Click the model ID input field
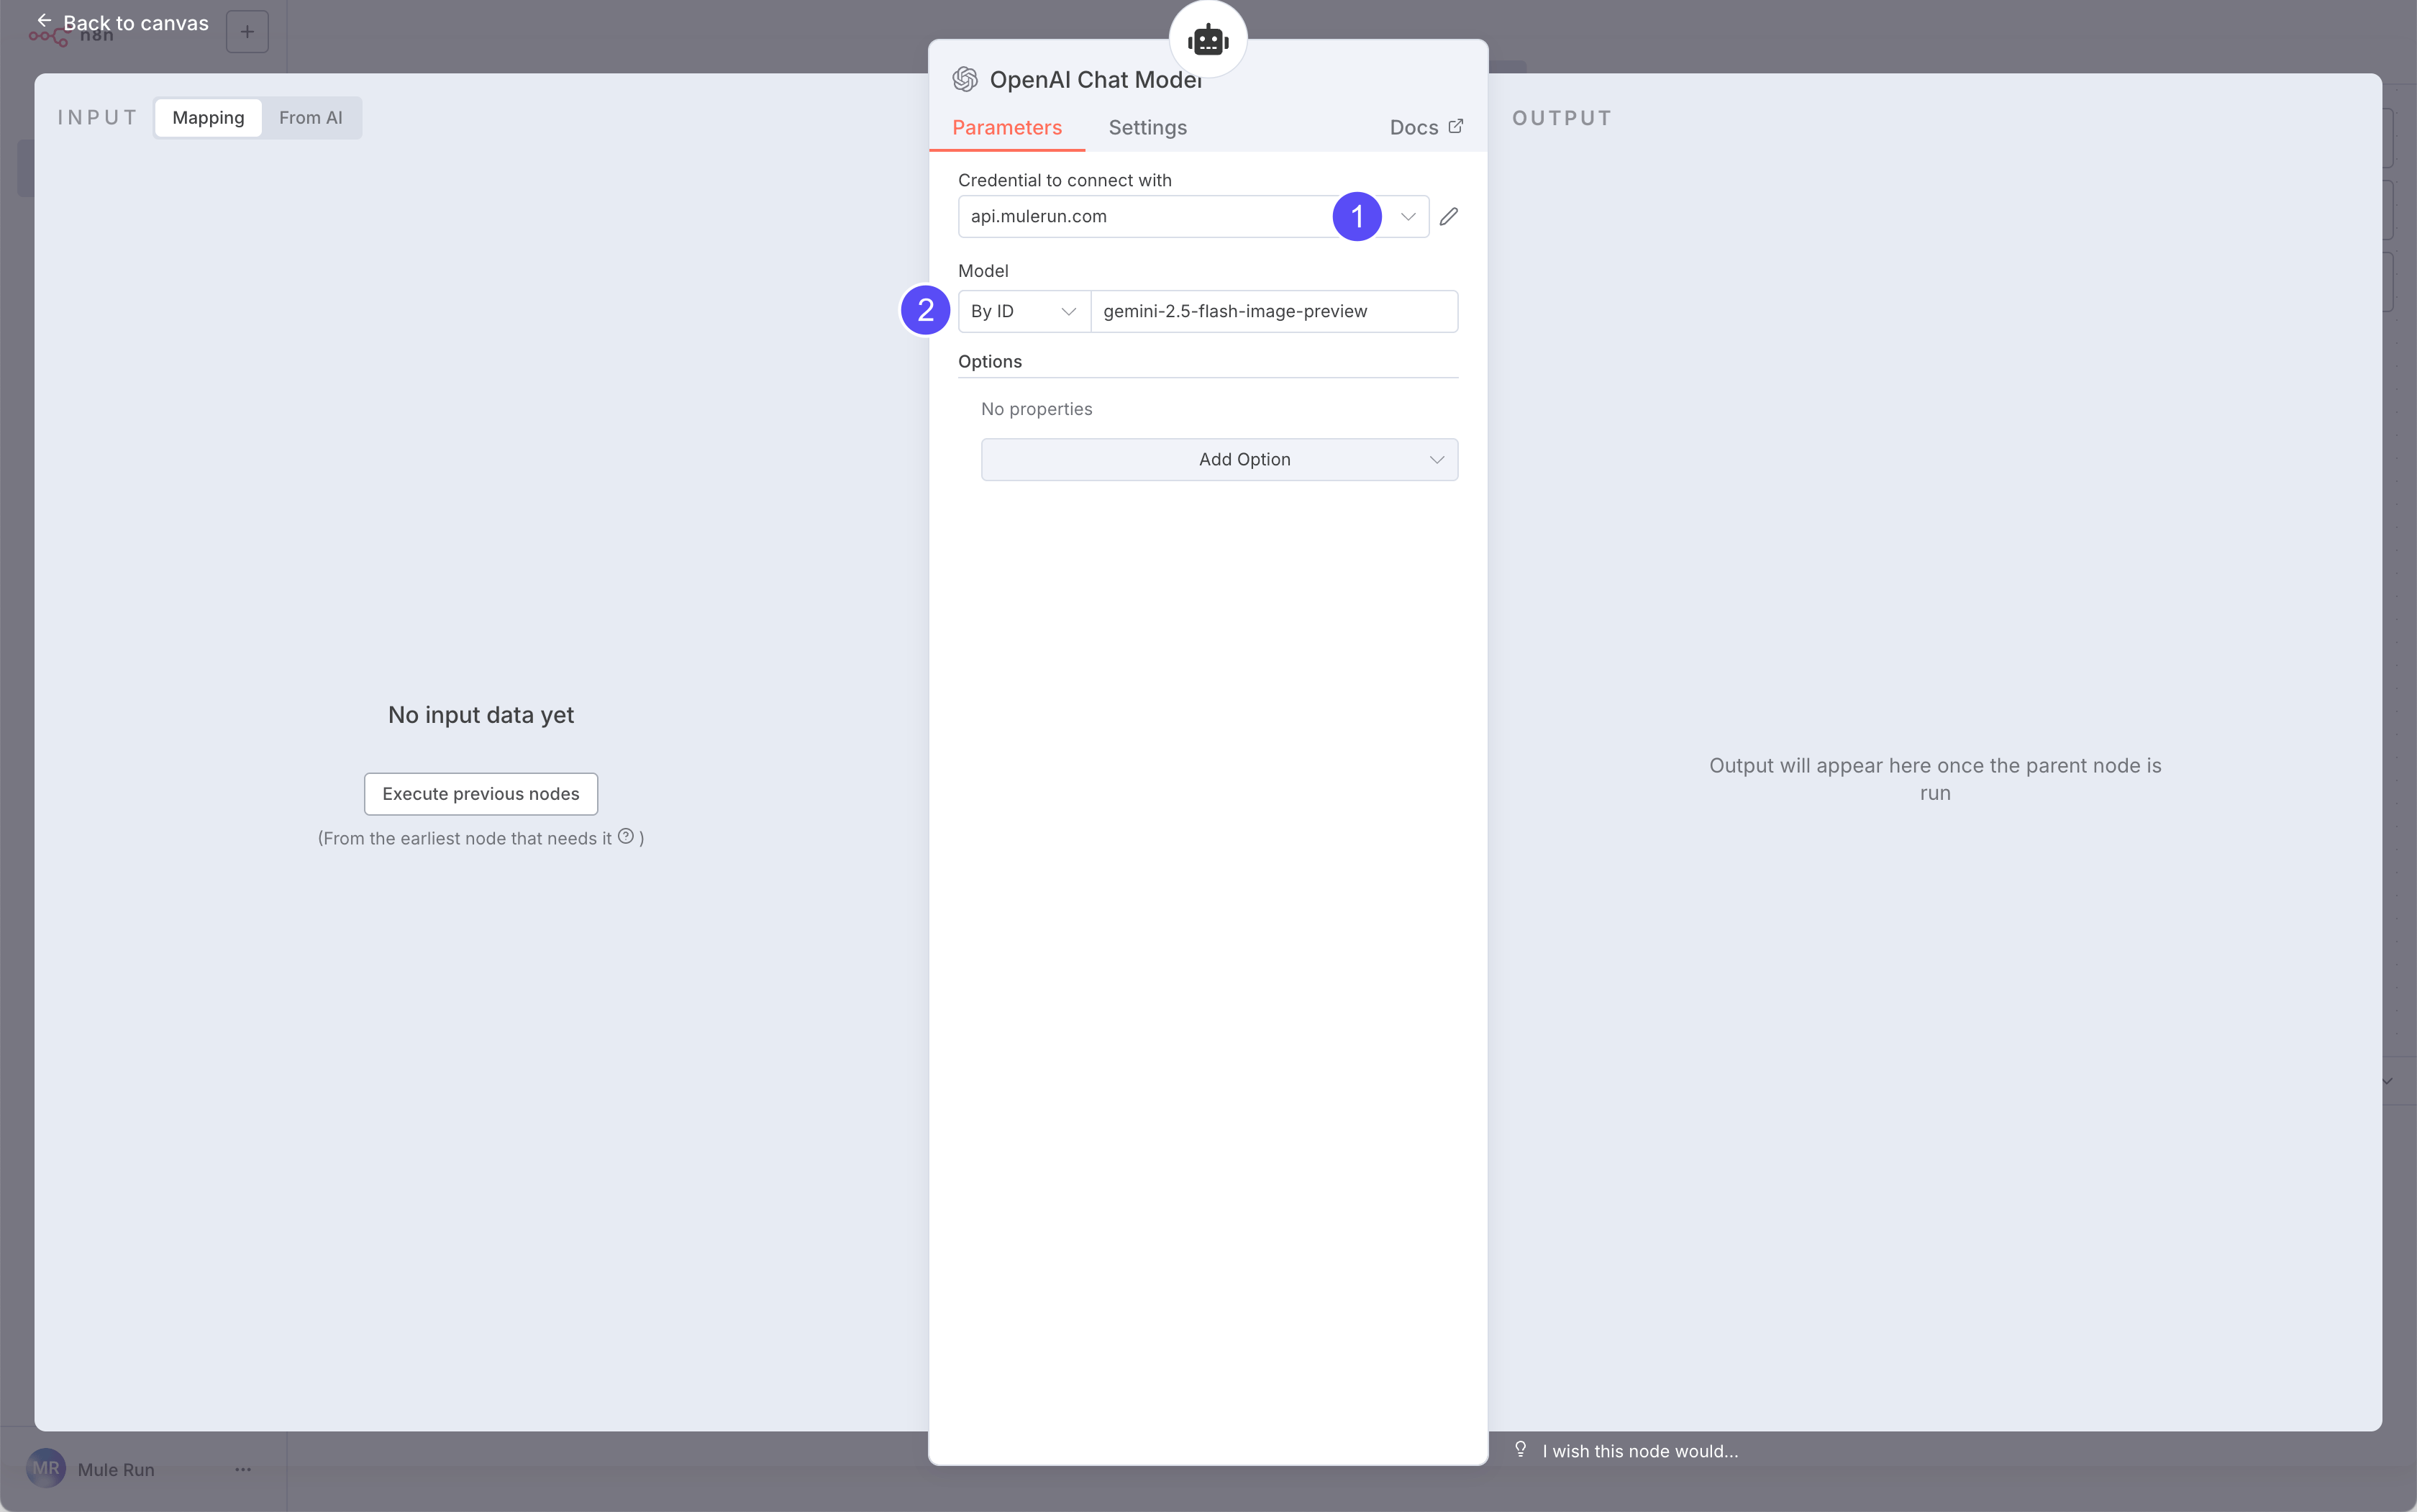This screenshot has height=1512, width=2417. coord(1273,311)
